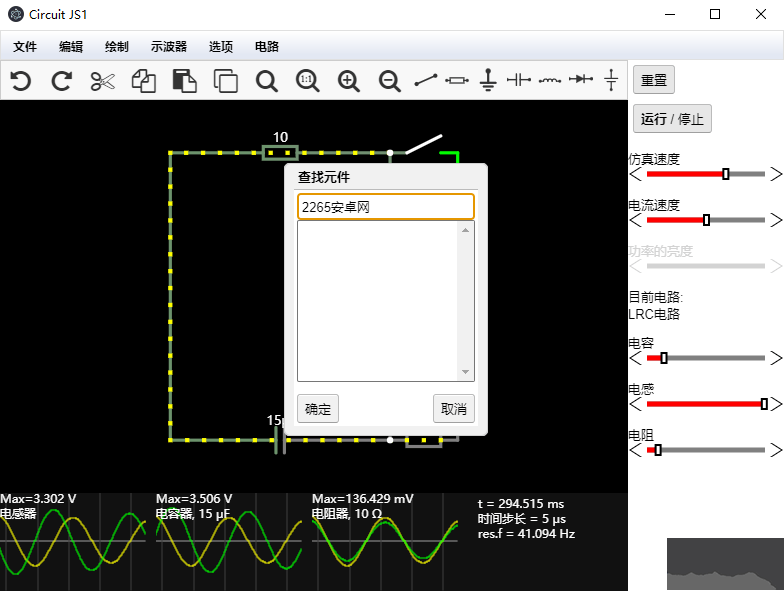This screenshot has height=591, width=784.
Task: Select the Diode tool icon
Action: (580, 79)
